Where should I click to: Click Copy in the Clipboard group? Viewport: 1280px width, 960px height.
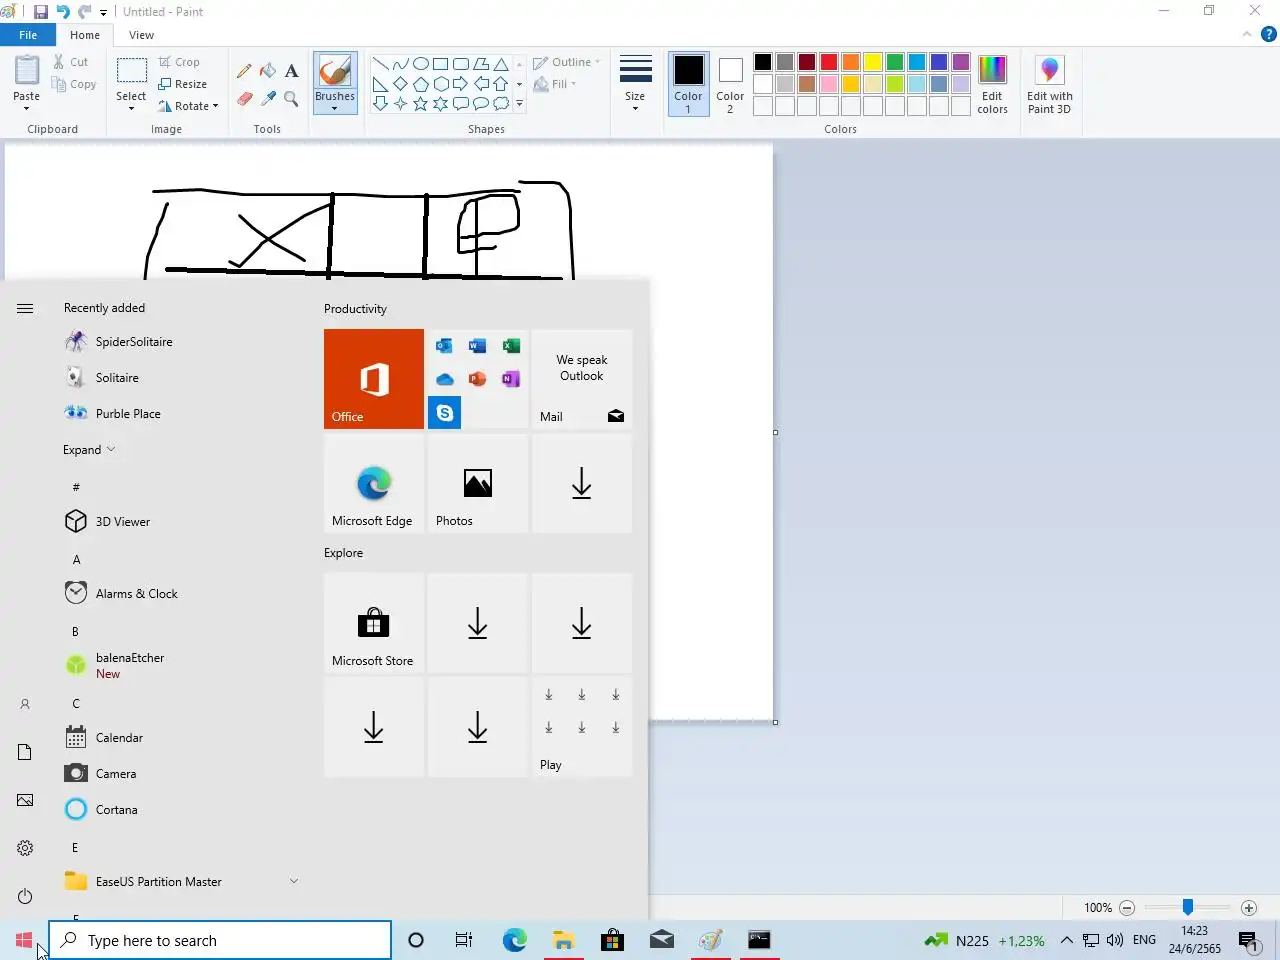click(x=74, y=85)
